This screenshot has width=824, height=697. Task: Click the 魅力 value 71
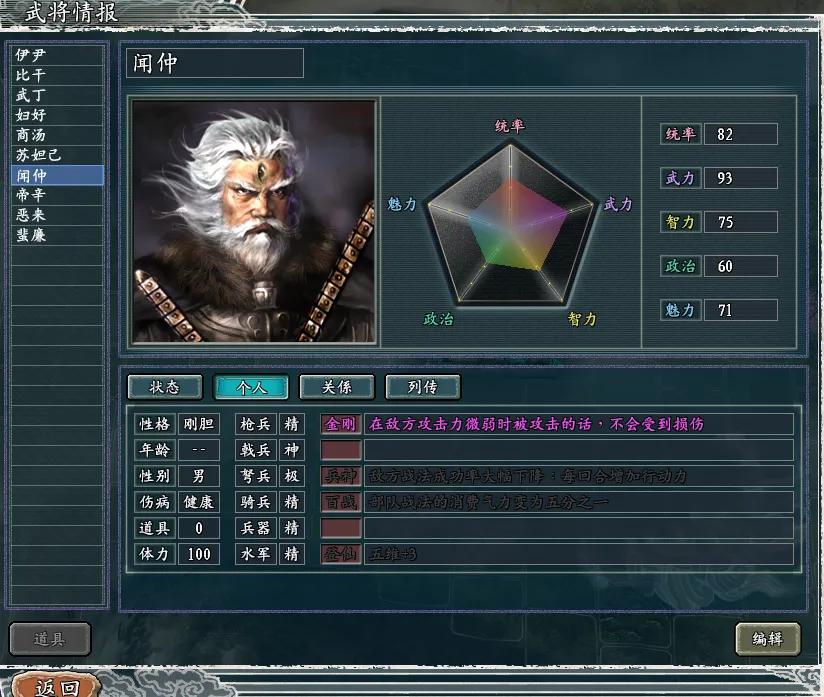(x=740, y=310)
